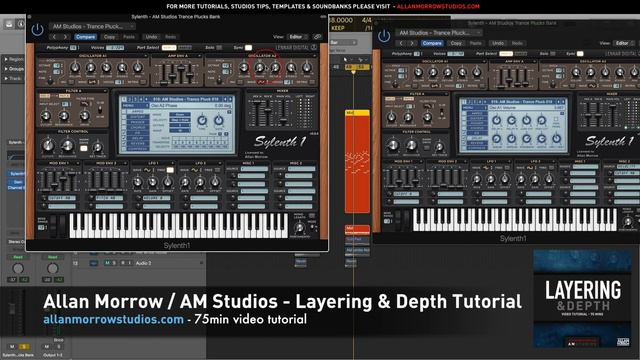This screenshot has width=640, height=360.
Task: Expand the Region disclosure triangle in Logic inspector
Action: pos(6,59)
